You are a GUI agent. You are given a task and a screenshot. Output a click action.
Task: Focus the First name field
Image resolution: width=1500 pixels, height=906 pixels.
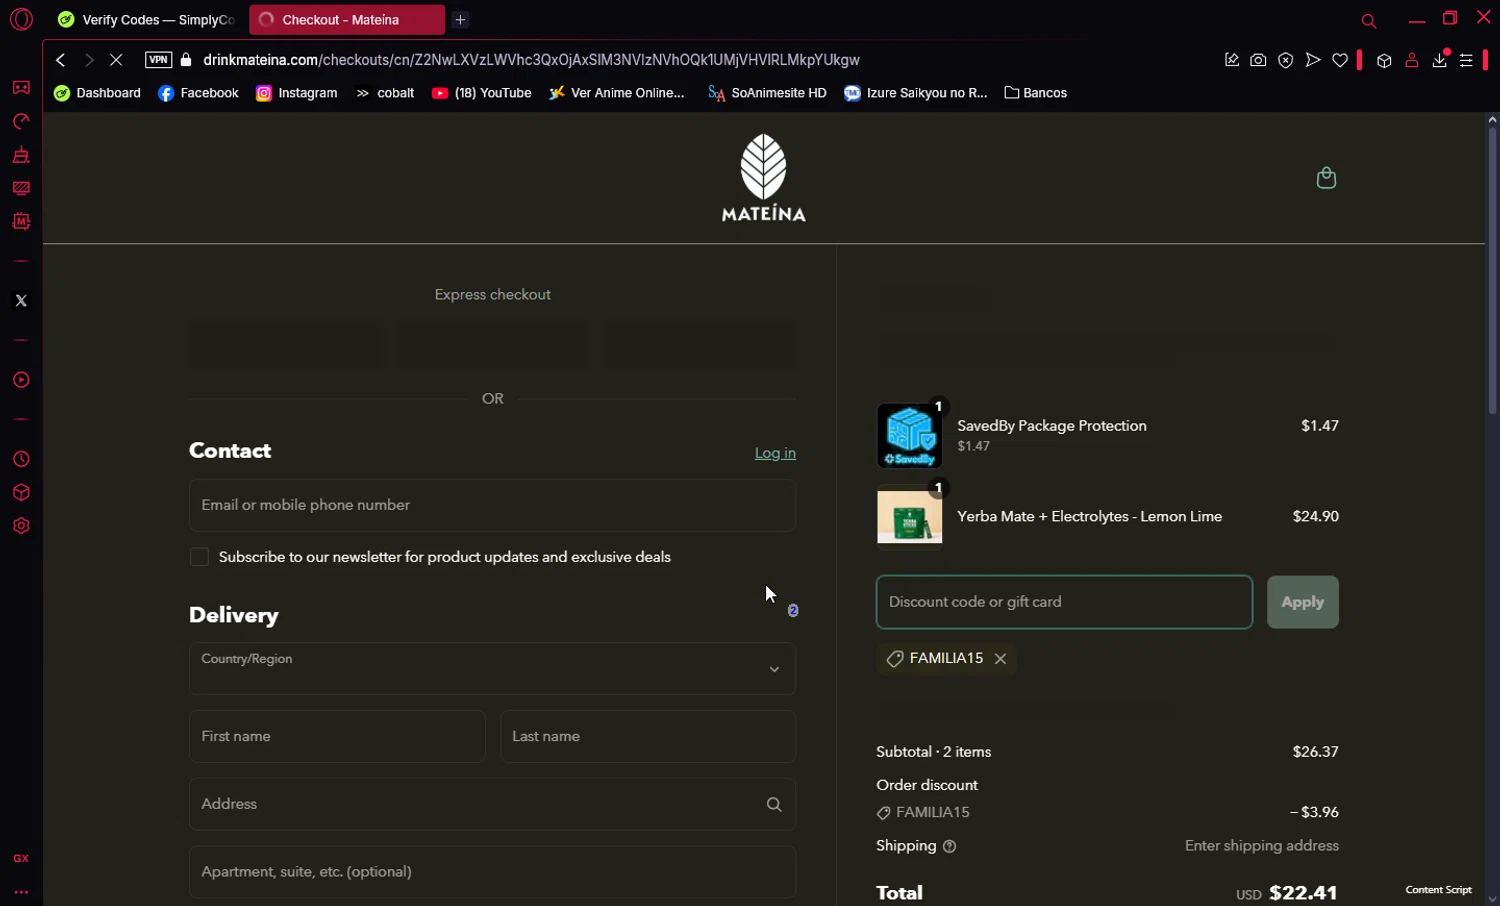[x=337, y=736]
